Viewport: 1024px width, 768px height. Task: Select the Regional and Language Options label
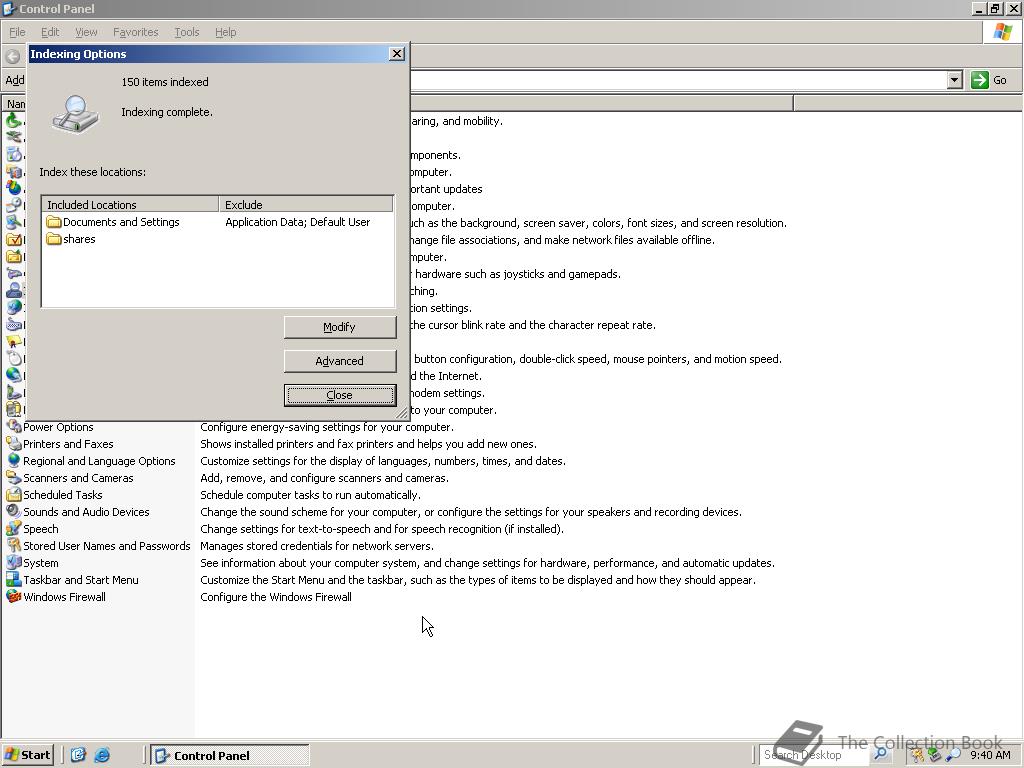[x=99, y=461]
